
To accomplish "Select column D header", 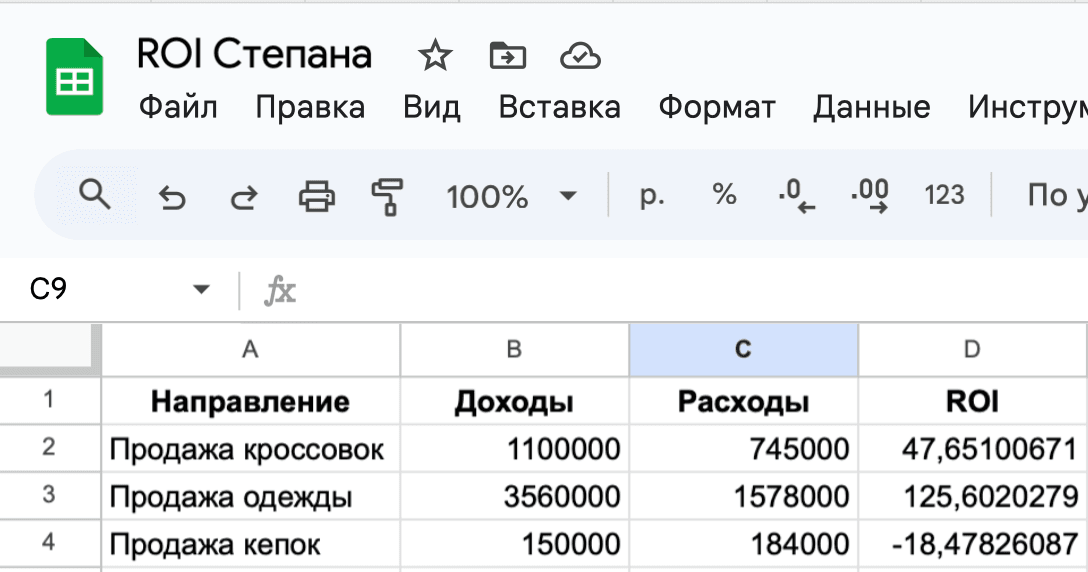I will click(973, 350).
